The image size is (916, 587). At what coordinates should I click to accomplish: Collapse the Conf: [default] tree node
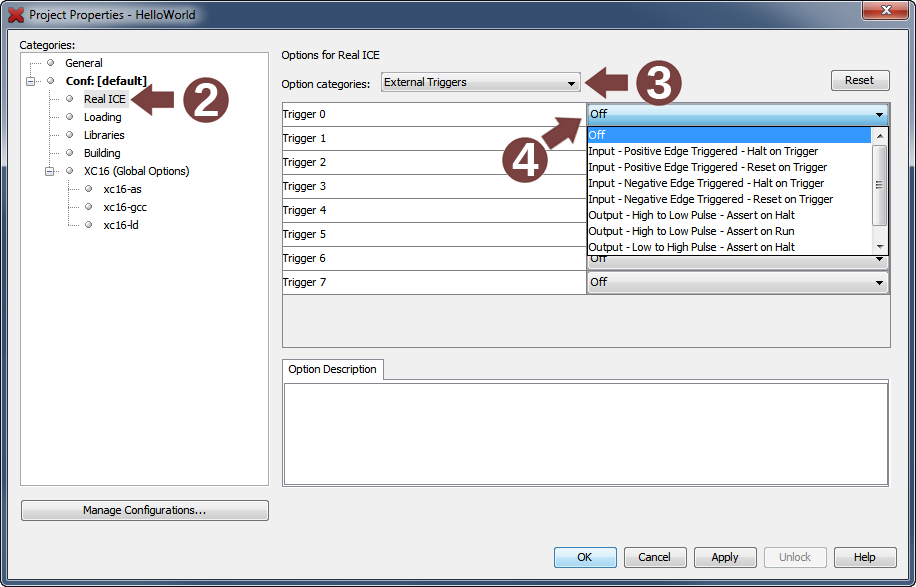pyautogui.click(x=31, y=81)
